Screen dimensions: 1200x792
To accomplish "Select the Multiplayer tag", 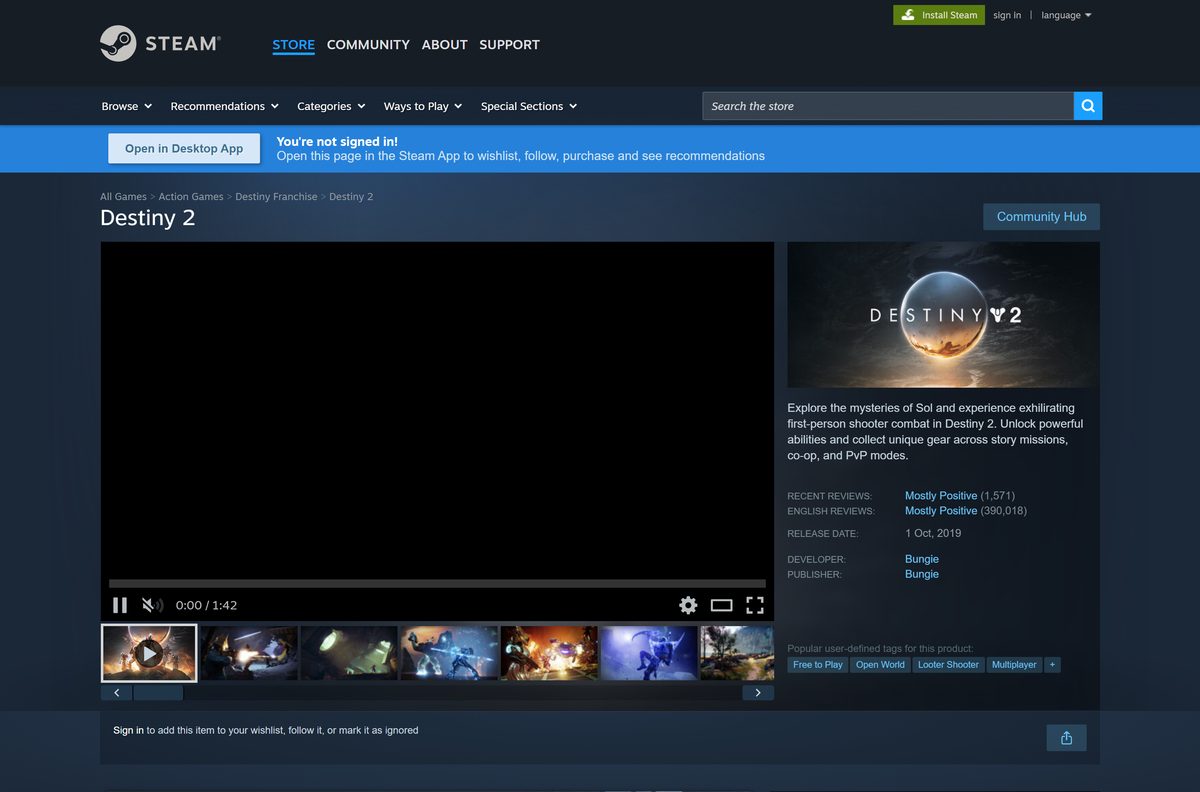I will pyautogui.click(x=1014, y=664).
